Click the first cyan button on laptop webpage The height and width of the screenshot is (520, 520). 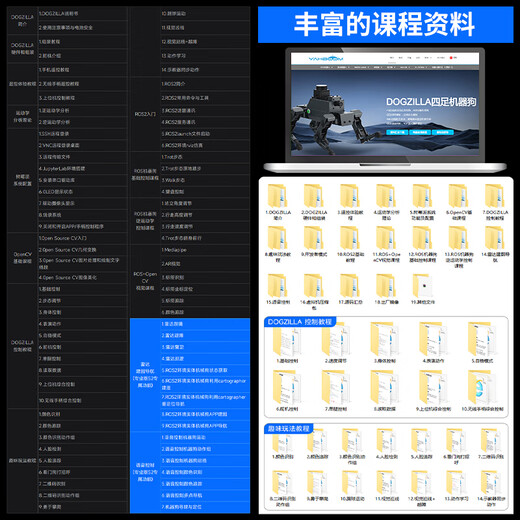(x=397, y=132)
